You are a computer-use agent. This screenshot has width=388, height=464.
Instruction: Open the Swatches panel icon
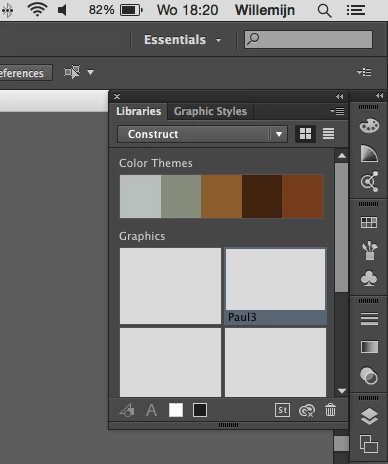coord(369,222)
